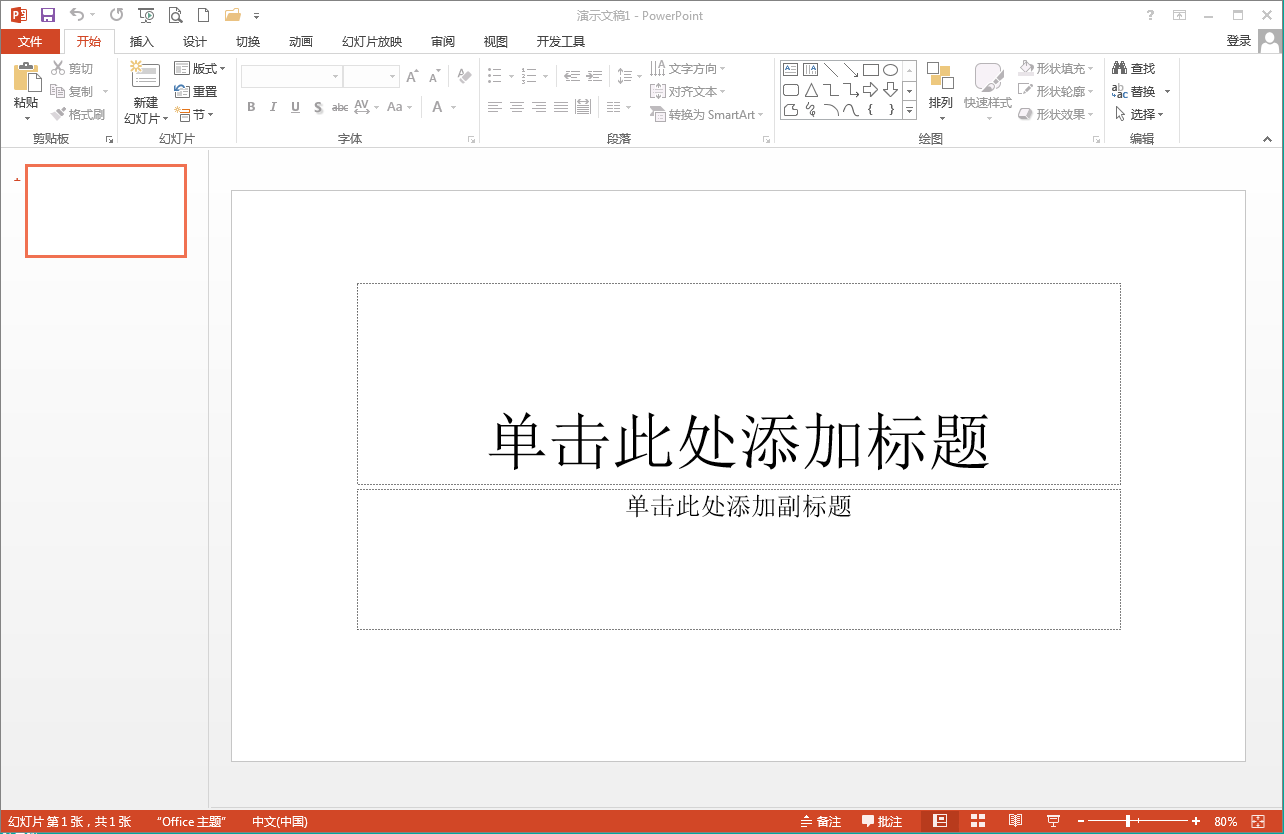This screenshot has width=1284, height=834.
Task: Open reading view from status bar
Action: 1015,821
